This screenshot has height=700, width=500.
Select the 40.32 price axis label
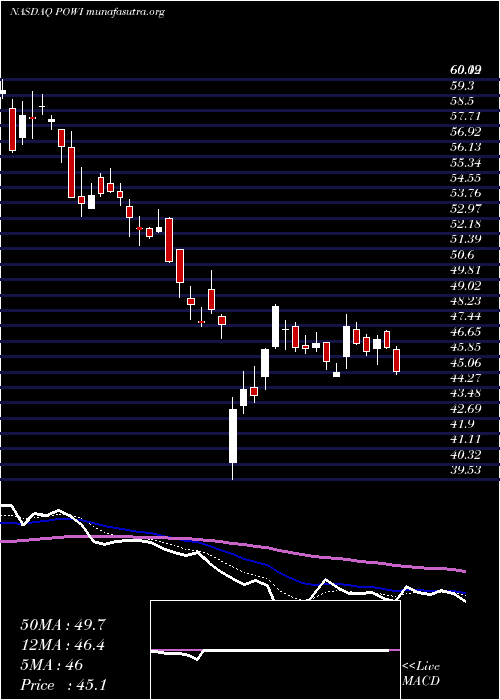click(x=465, y=455)
